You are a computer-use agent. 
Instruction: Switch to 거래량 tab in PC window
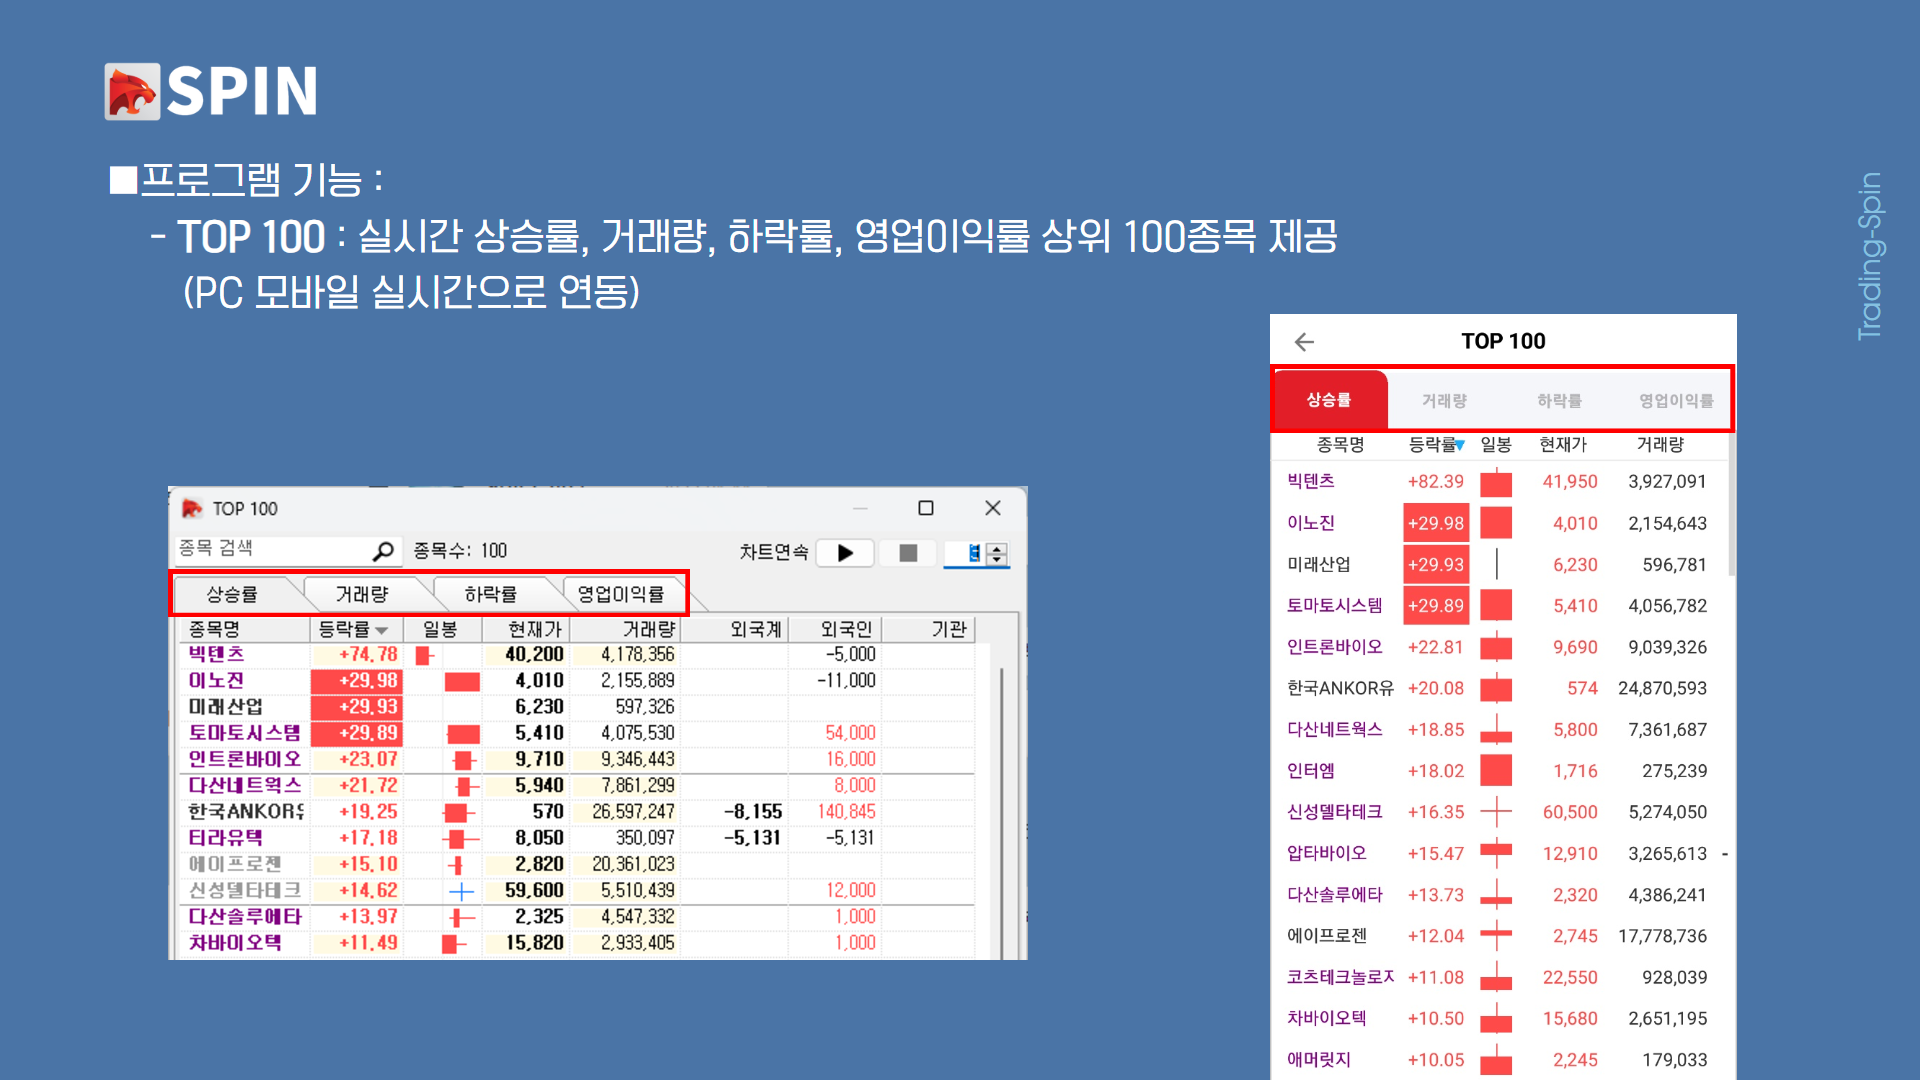point(362,594)
